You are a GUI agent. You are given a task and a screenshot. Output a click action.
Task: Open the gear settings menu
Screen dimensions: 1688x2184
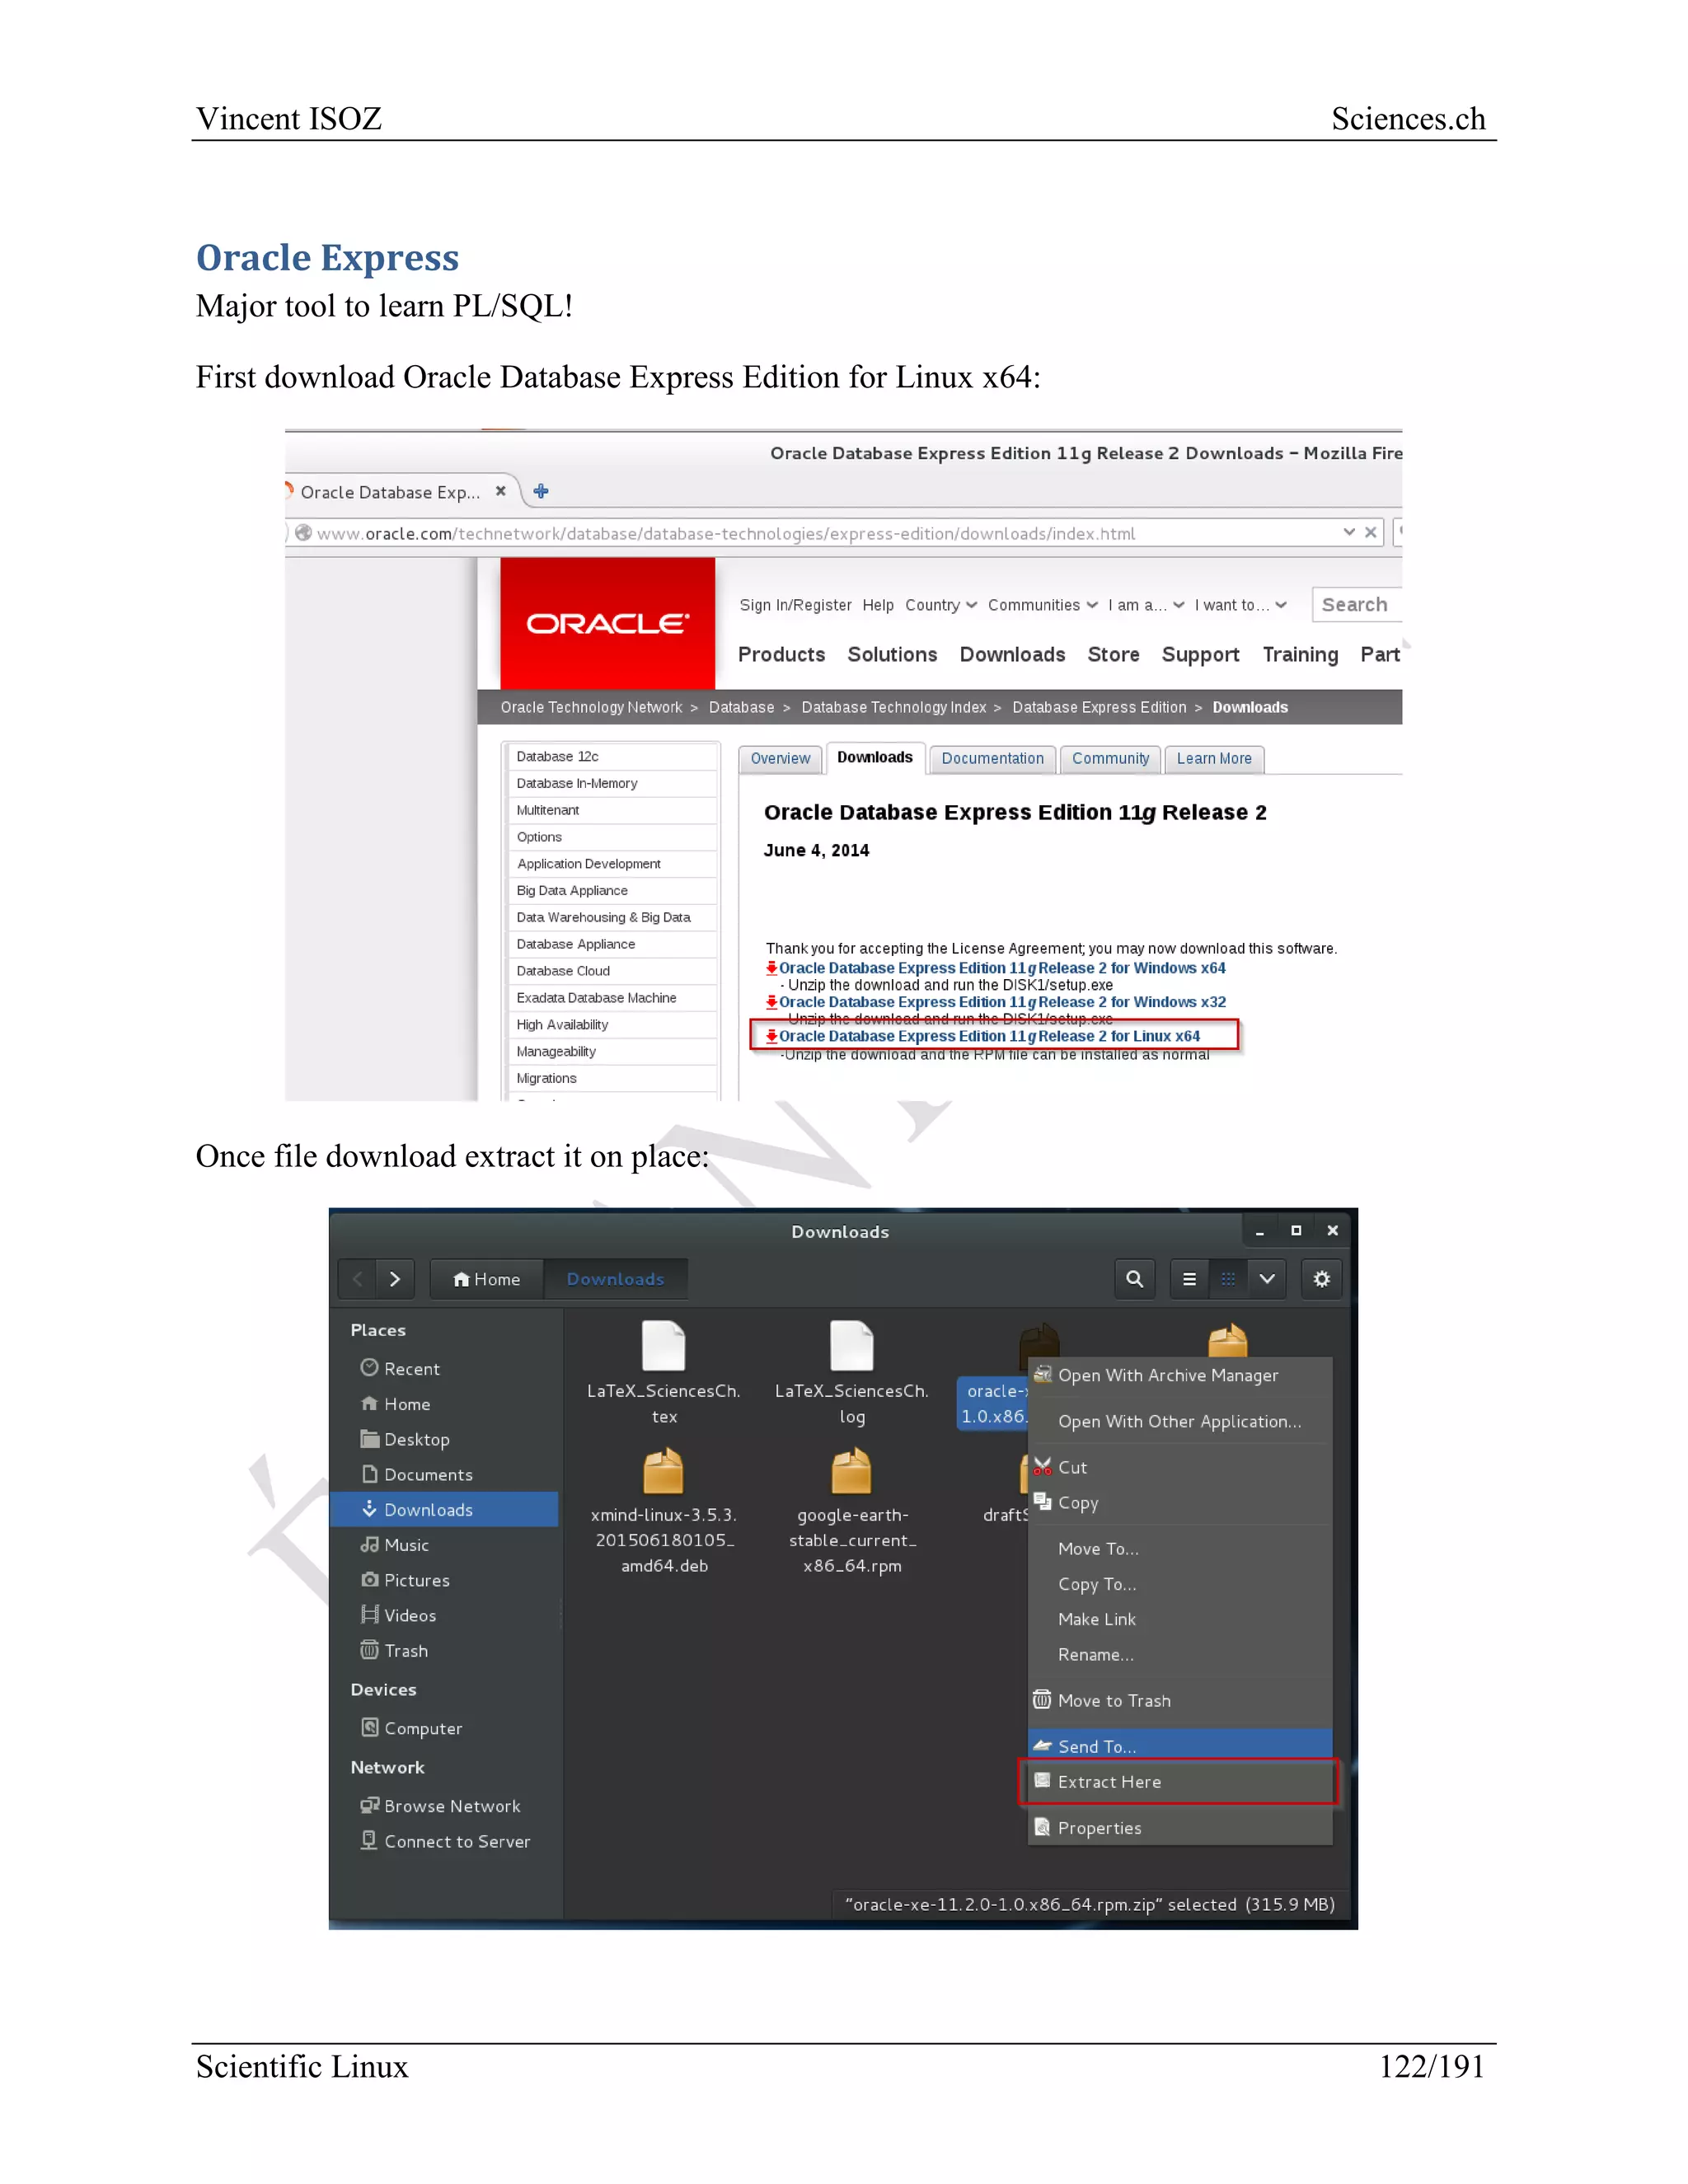1321,1279
